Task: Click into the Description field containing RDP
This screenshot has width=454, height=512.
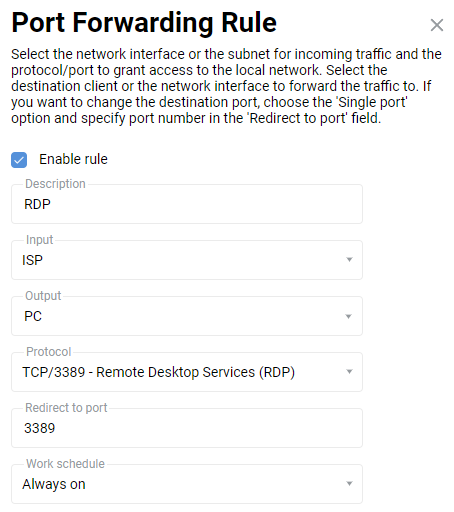Action: tap(187, 204)
